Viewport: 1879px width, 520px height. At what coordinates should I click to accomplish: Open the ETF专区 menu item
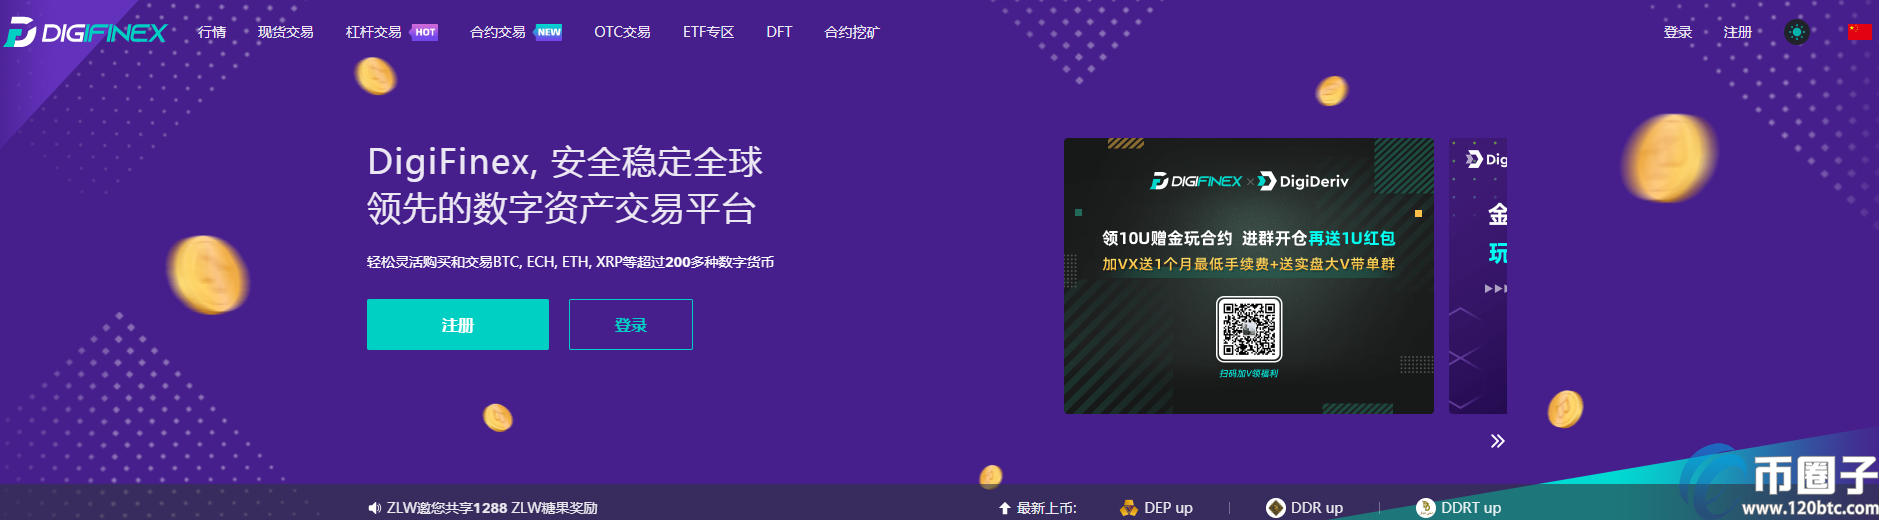(x=708, y=32)
